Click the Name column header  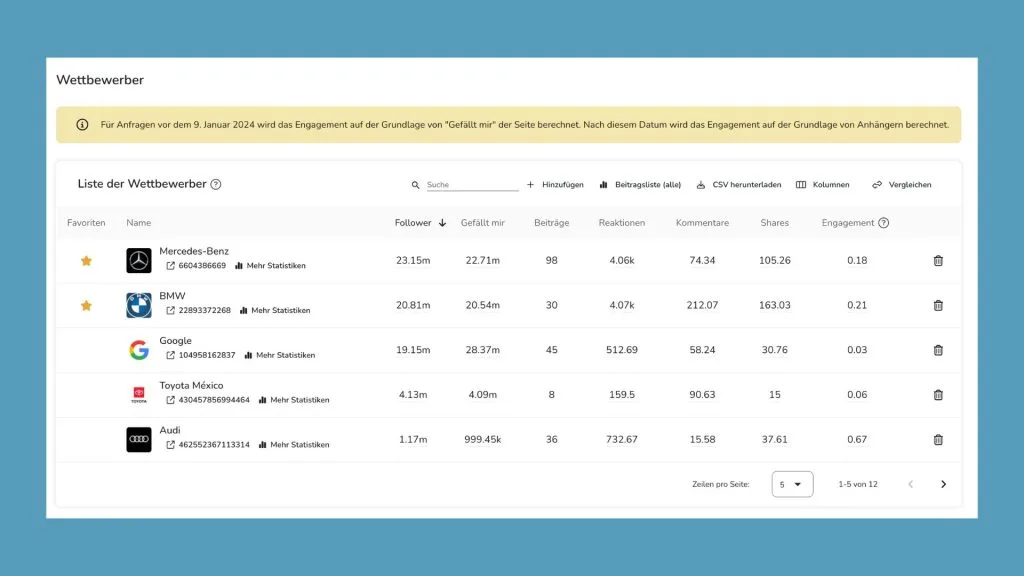click(x=138, y=223)
